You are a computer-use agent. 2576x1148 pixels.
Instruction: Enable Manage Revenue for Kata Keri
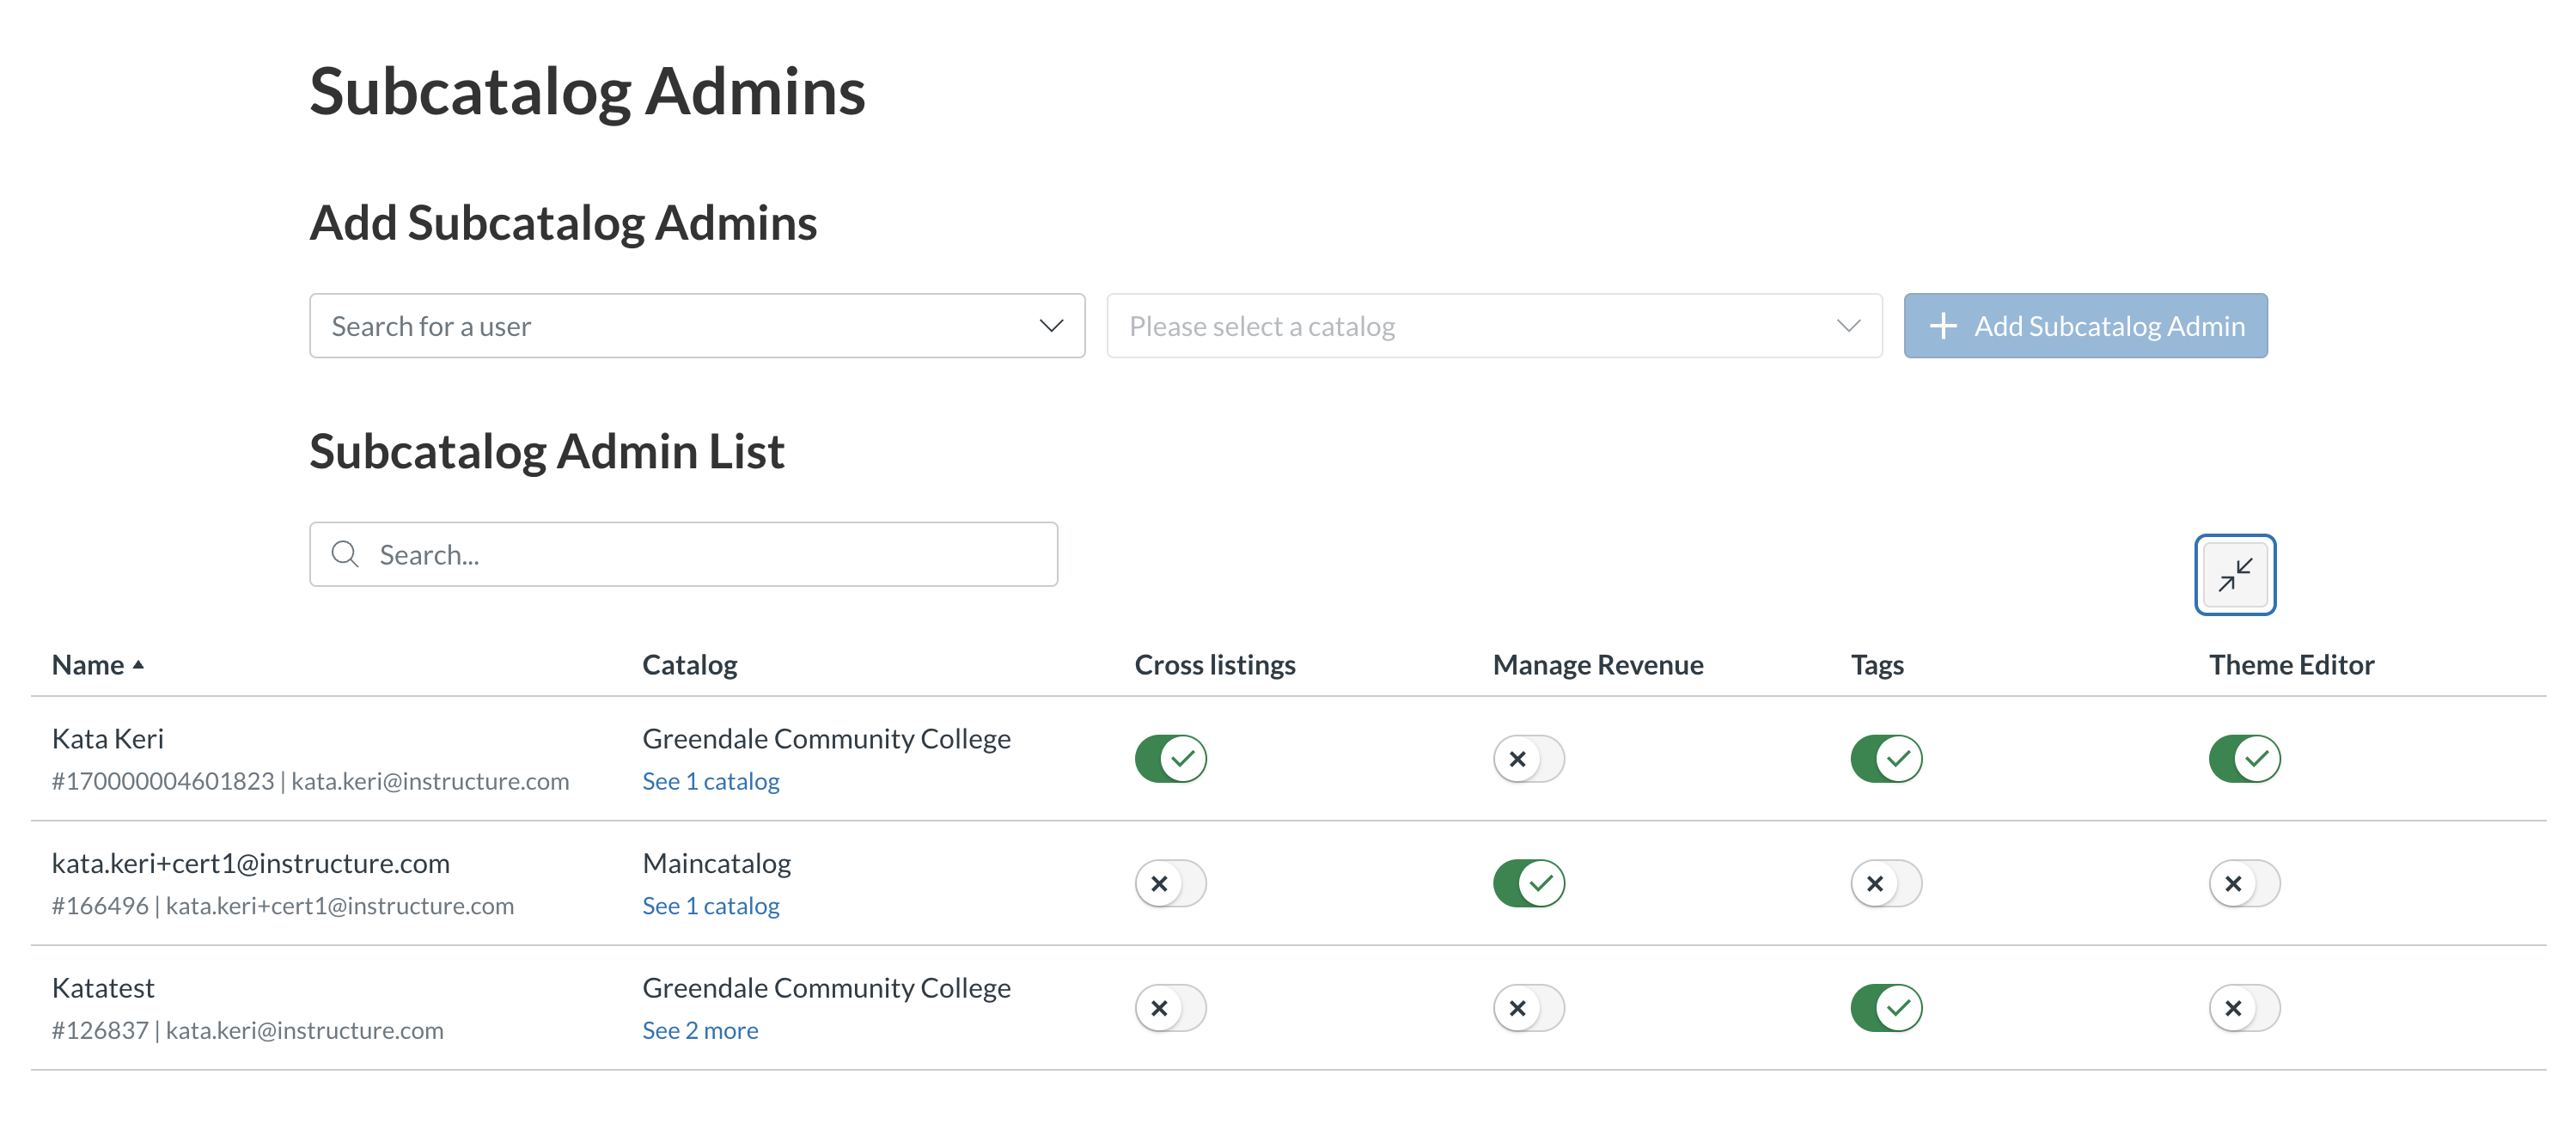[1528, 759]
